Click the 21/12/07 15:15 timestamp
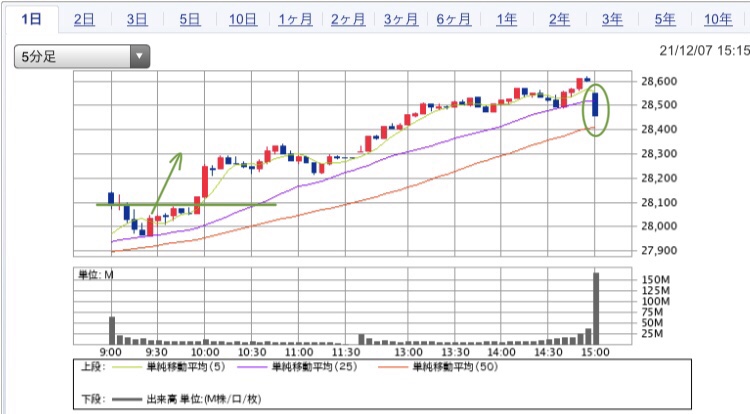 tap(704, 51)
